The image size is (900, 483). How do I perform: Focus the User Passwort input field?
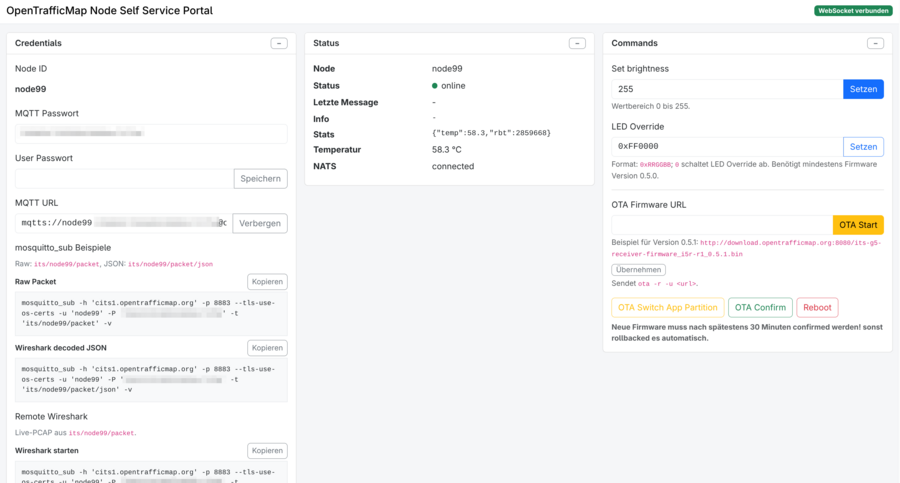[x=125, y=179]
